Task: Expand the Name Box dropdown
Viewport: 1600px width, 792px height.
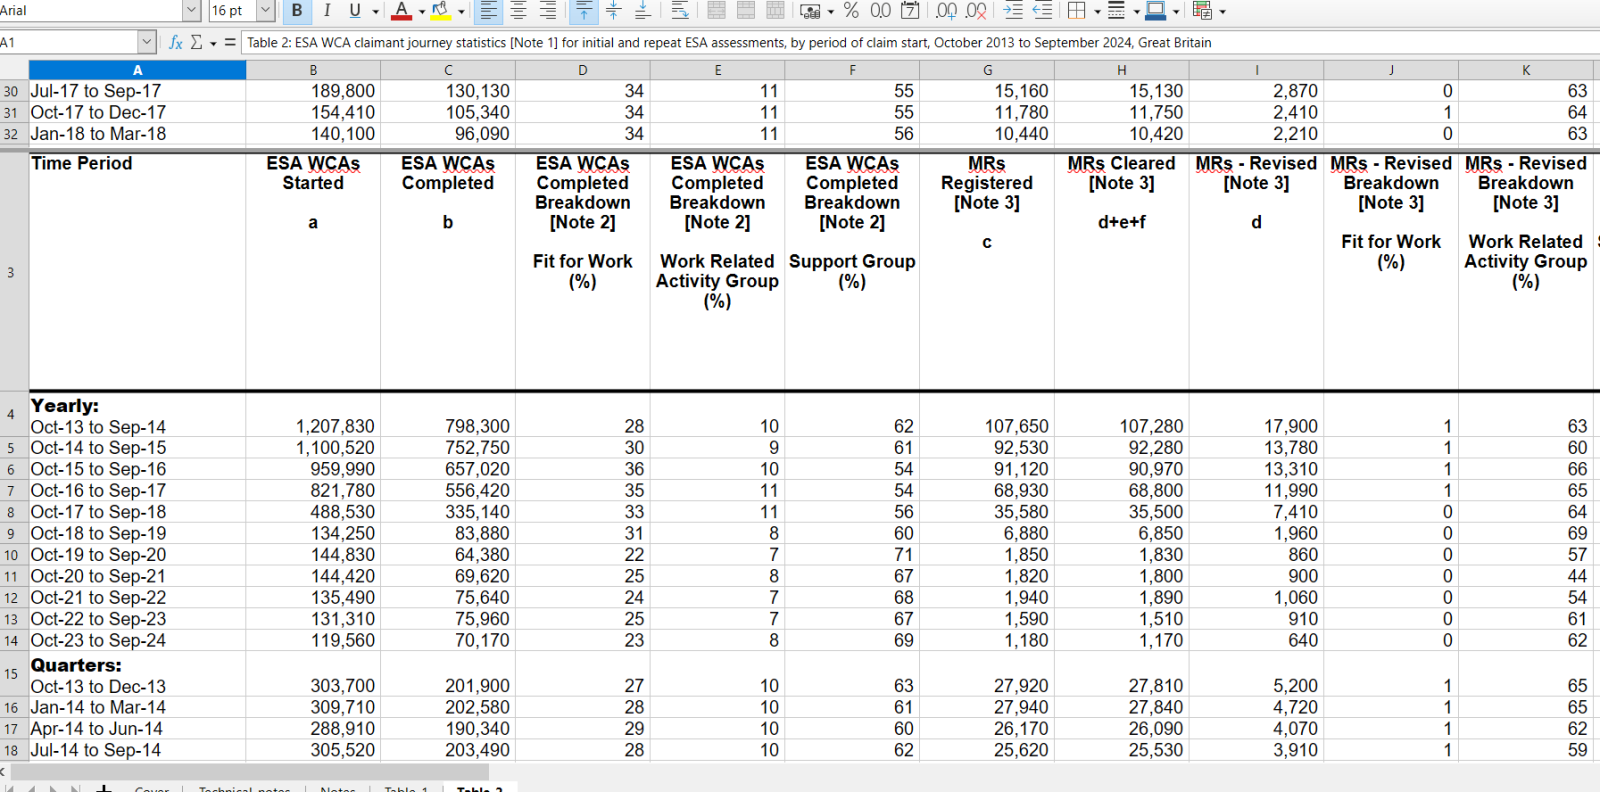Action: point(147,42)
